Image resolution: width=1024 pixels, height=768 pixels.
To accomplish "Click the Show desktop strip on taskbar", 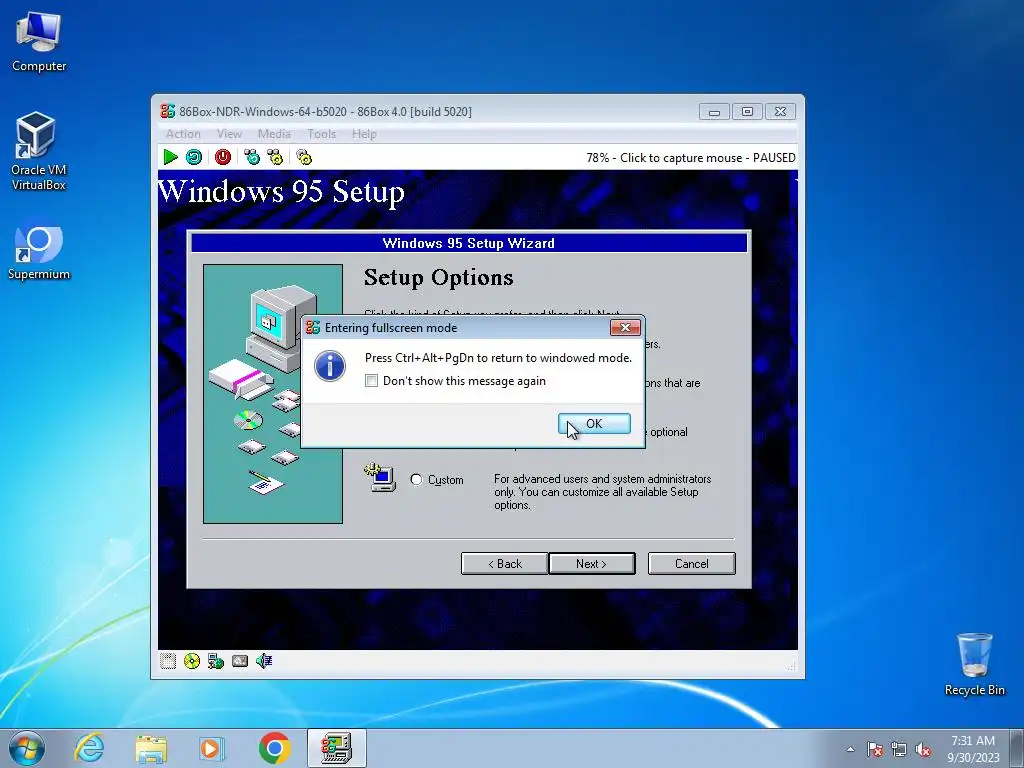I will [x=1018, y=748].
